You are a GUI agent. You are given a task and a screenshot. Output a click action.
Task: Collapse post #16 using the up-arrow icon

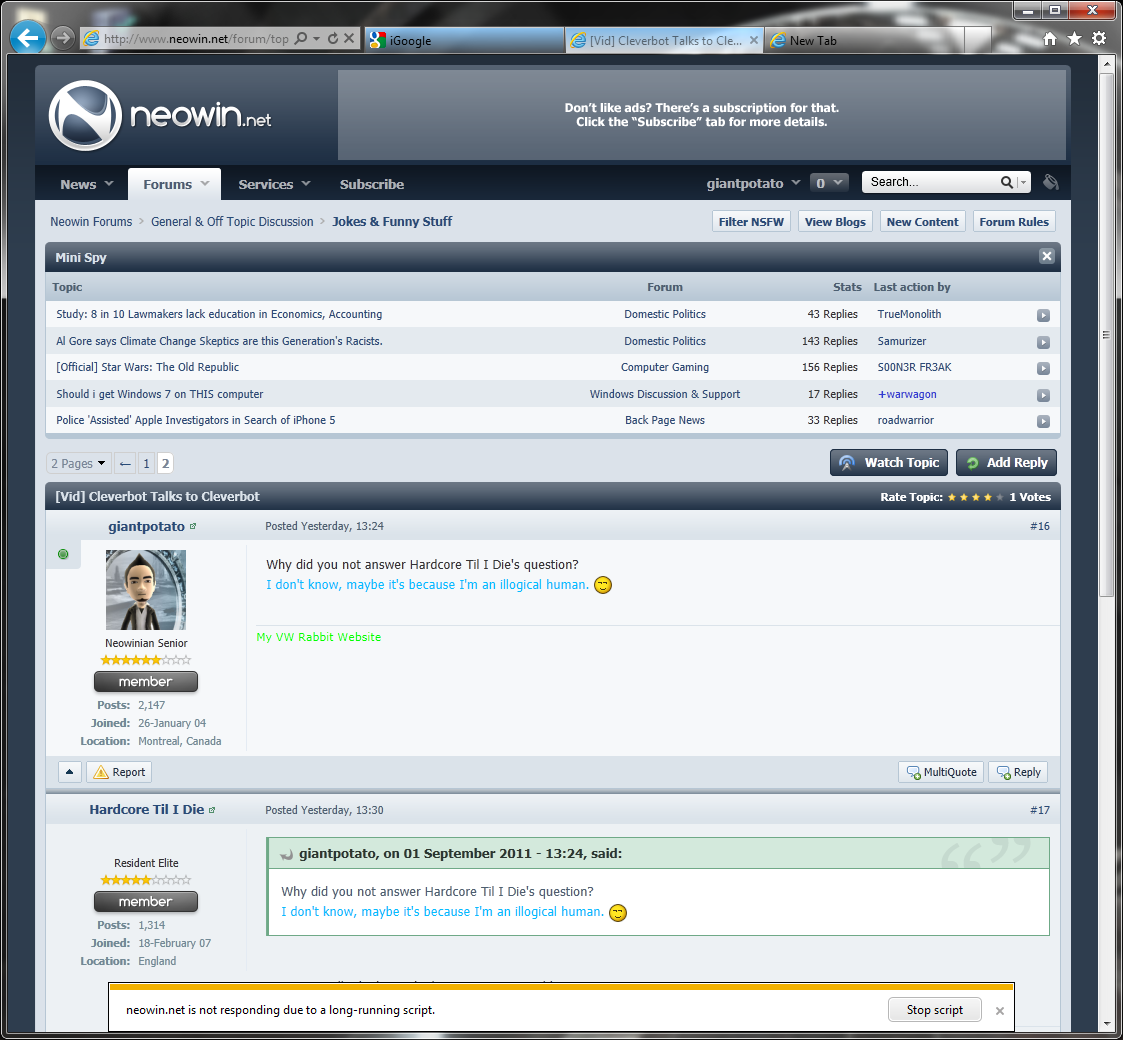[x=68, y=772]
